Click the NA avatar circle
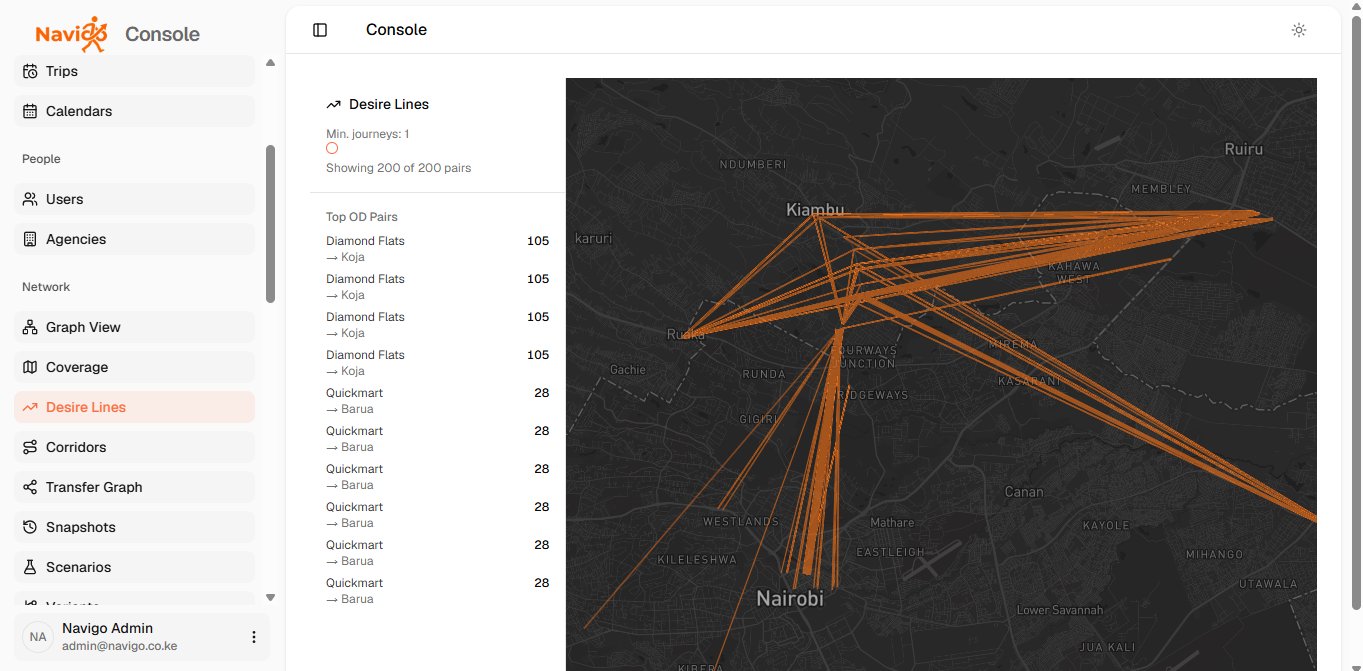Image resolution: width=1363 pixels, height=671 pixels. click(38, 637)
